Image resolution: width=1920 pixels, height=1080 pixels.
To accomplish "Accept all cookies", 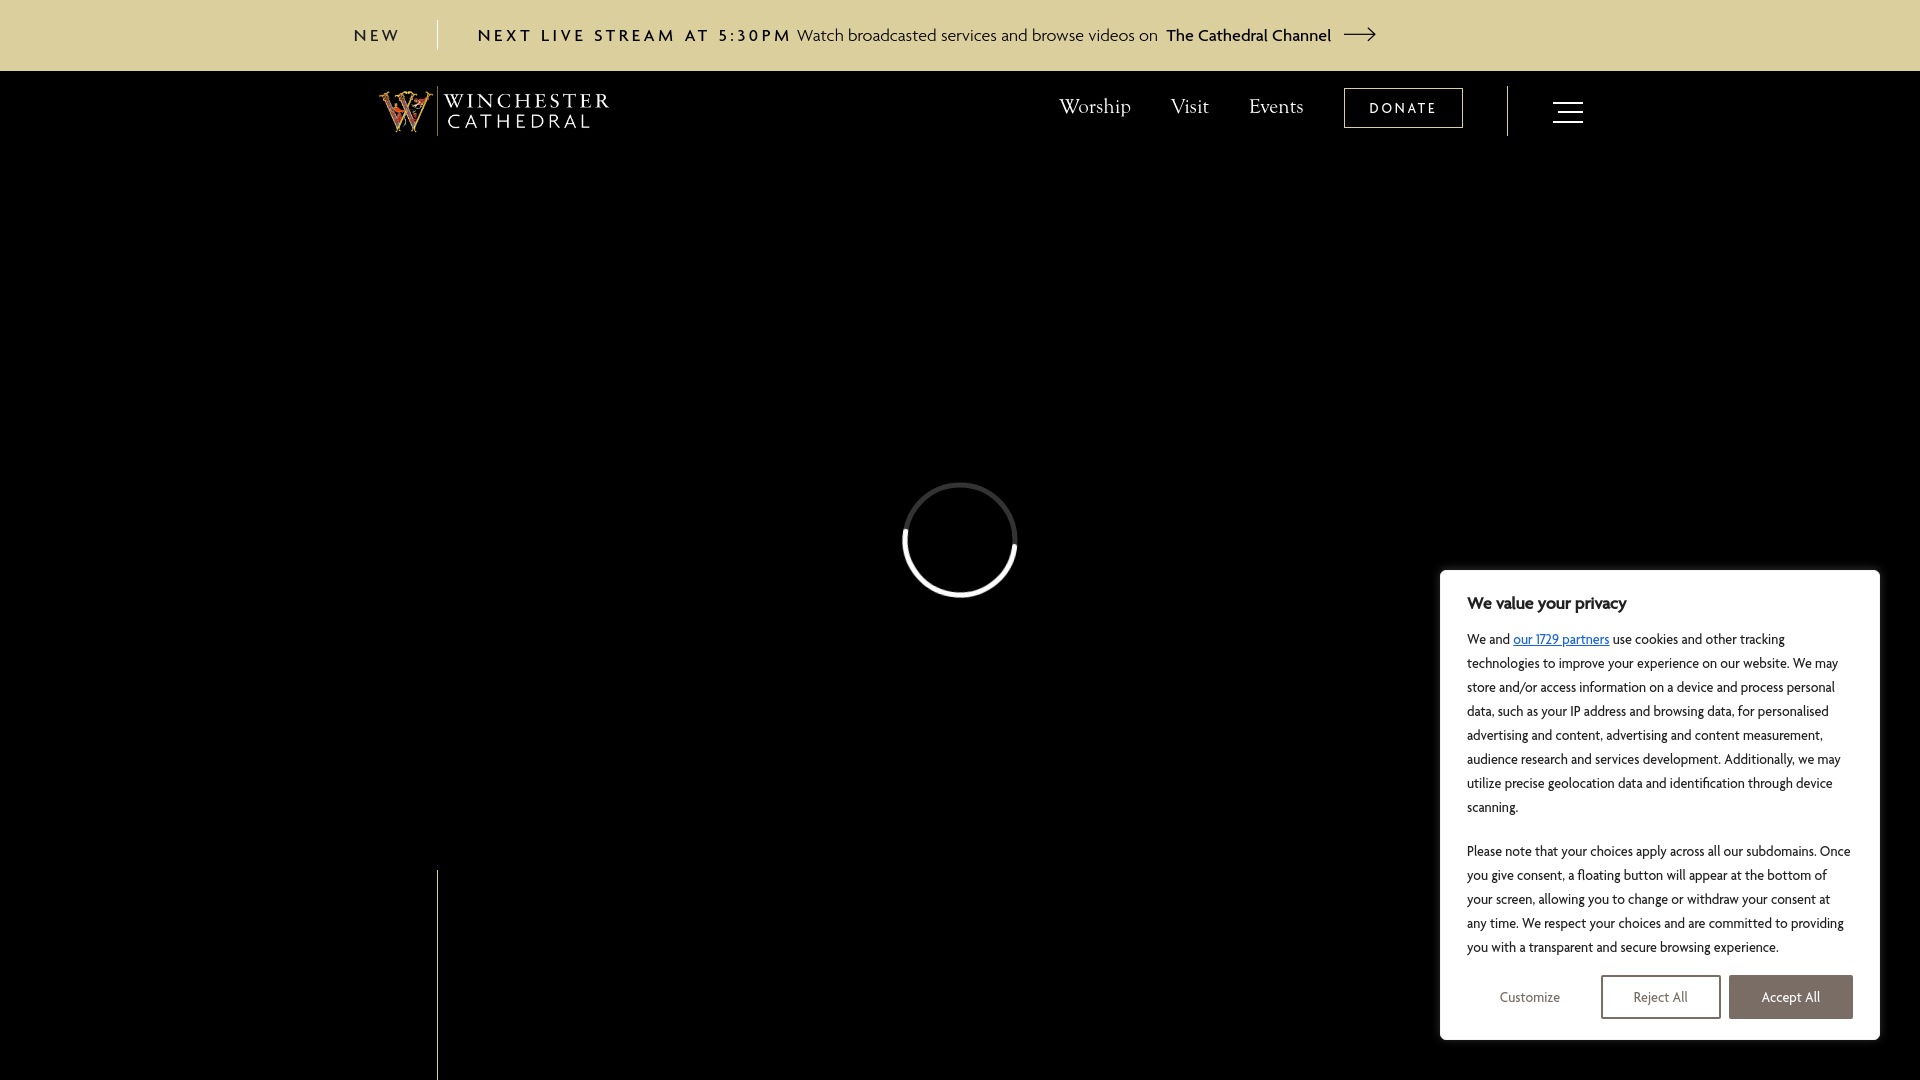I will click(1790, 997).
